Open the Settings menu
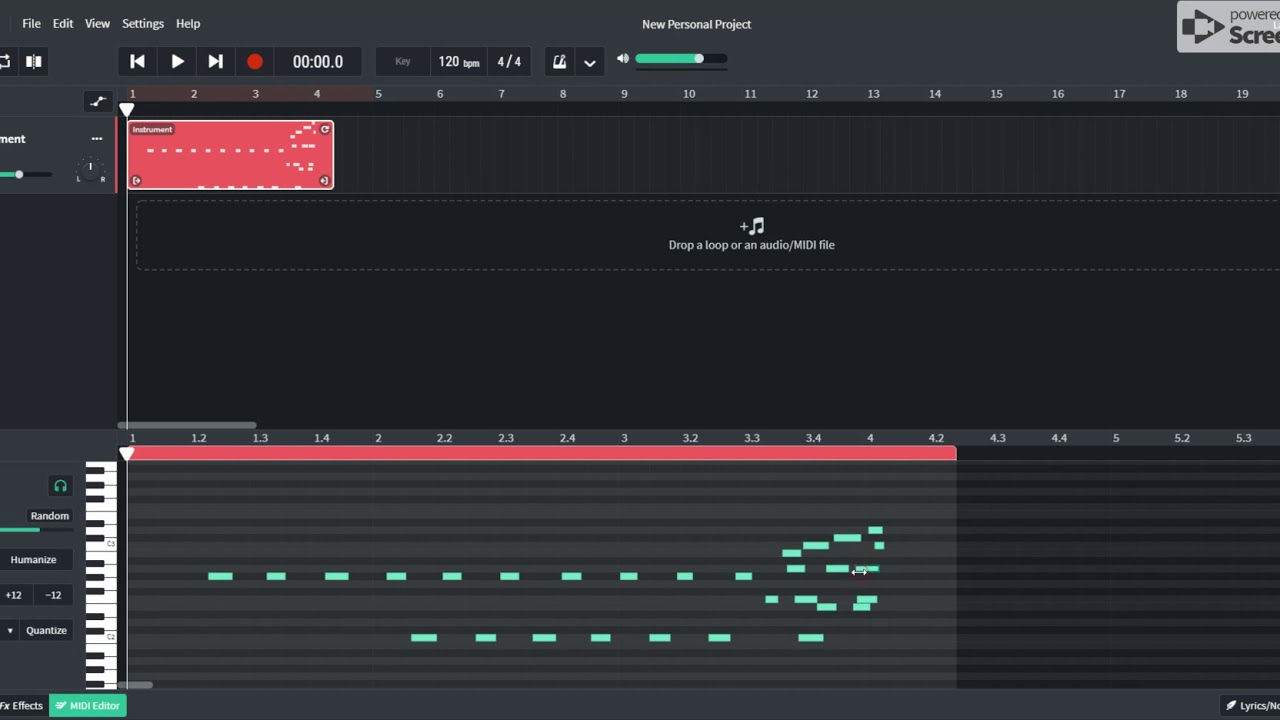 pyautogui.click(x=143, y=23)
